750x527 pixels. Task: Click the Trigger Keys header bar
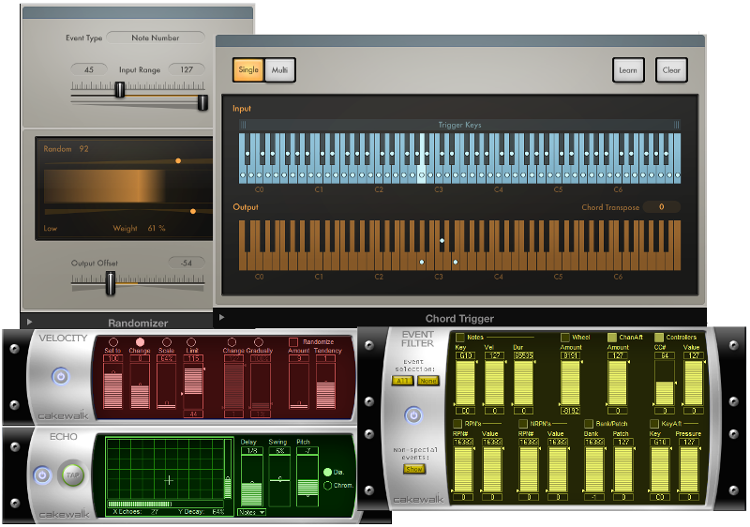point(460,125)
